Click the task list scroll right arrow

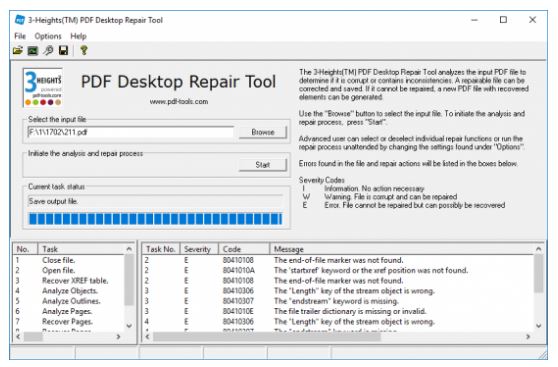tap(119, 336)
